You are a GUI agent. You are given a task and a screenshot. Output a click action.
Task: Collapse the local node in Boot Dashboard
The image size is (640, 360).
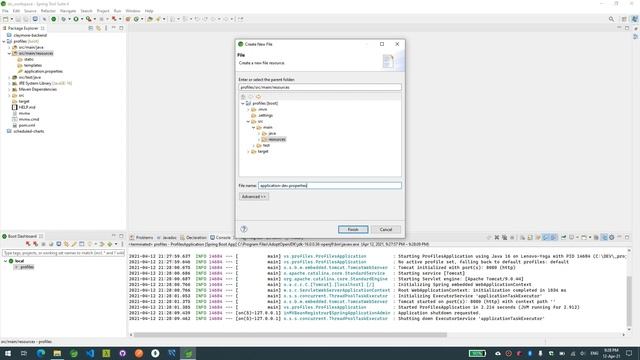coord(6,261)
